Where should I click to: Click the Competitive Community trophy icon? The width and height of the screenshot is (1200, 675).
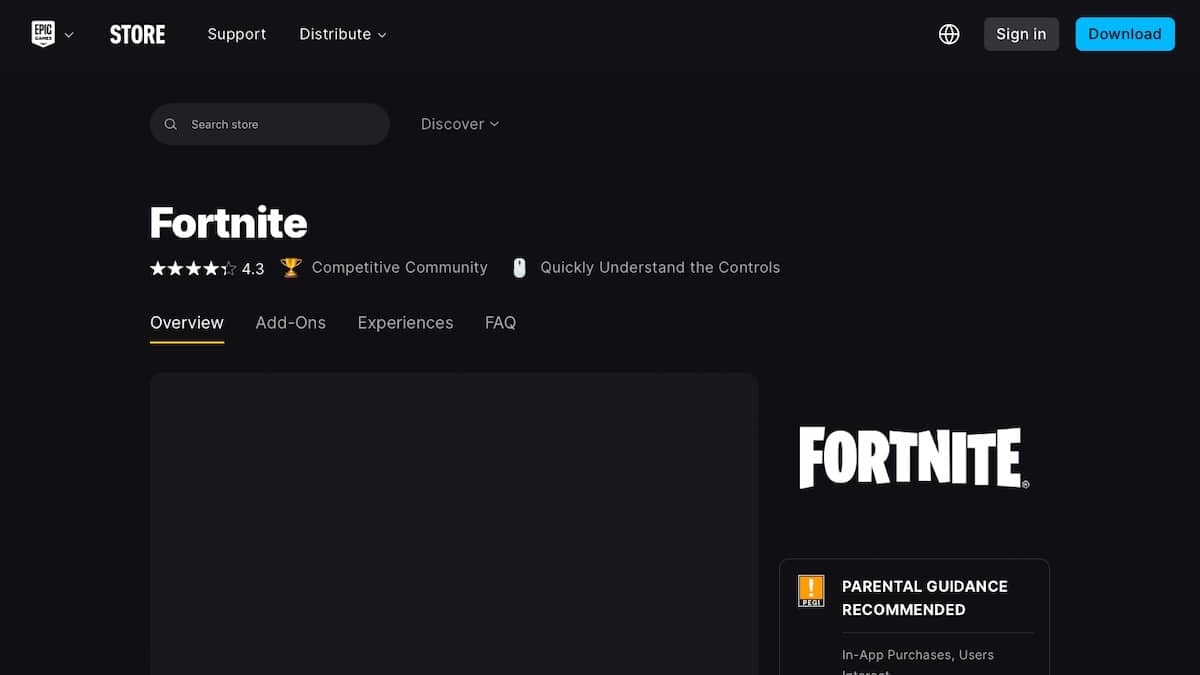coord(289,266)
